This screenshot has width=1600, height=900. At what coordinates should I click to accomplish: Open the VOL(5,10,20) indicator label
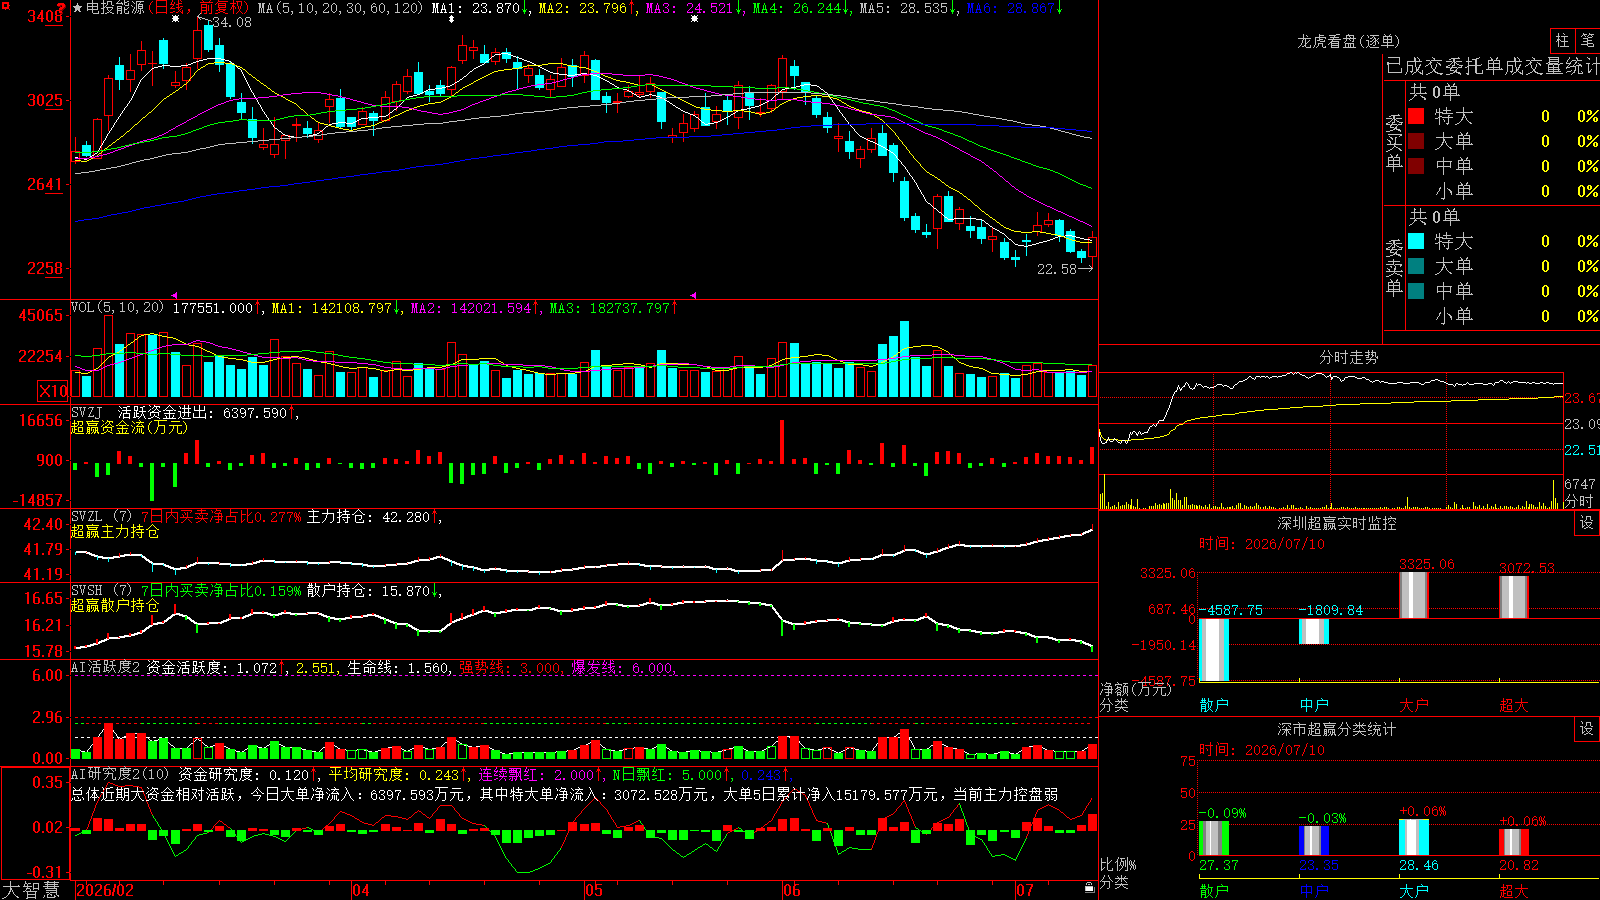point(118,308)
